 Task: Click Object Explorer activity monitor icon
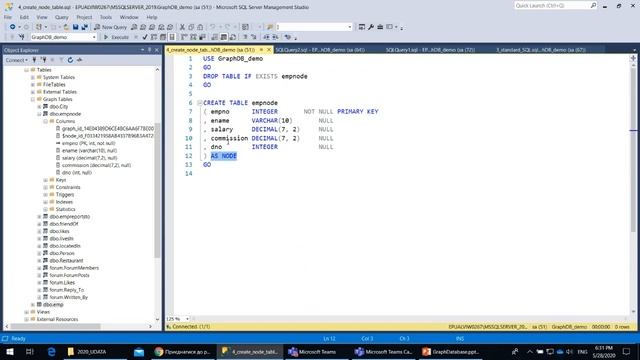point(80,60)
